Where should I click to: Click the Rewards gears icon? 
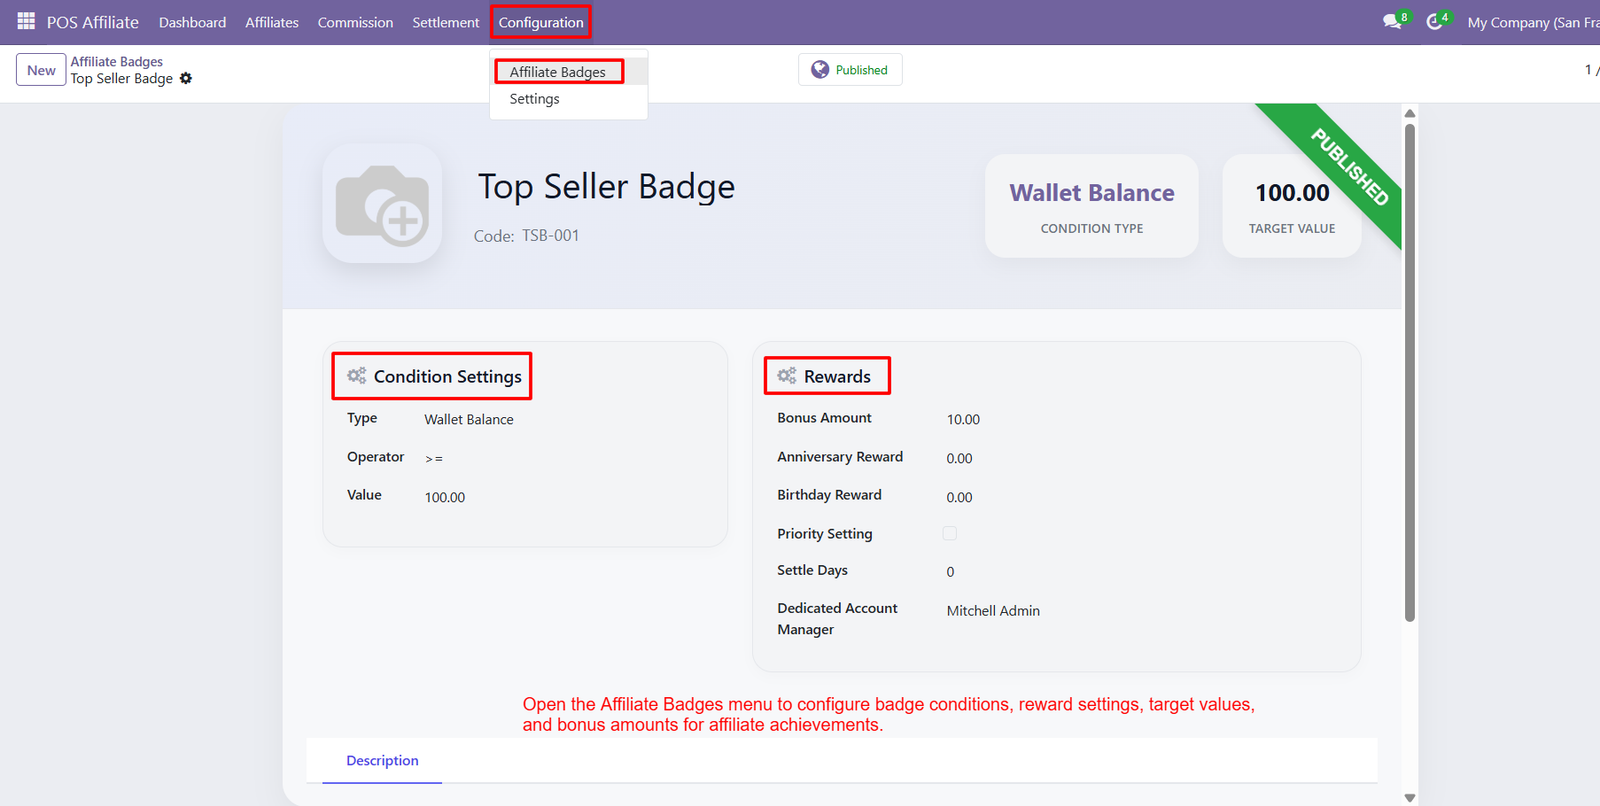click(x=787, y=376)
